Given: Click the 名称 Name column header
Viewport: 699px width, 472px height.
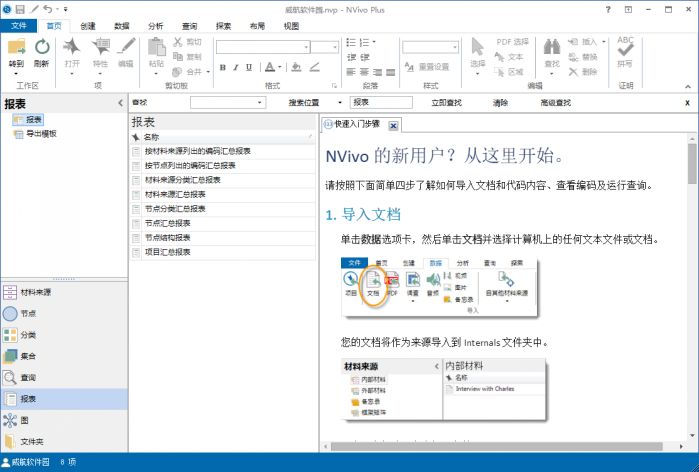Looking at the screenshot, I should 228,137.
